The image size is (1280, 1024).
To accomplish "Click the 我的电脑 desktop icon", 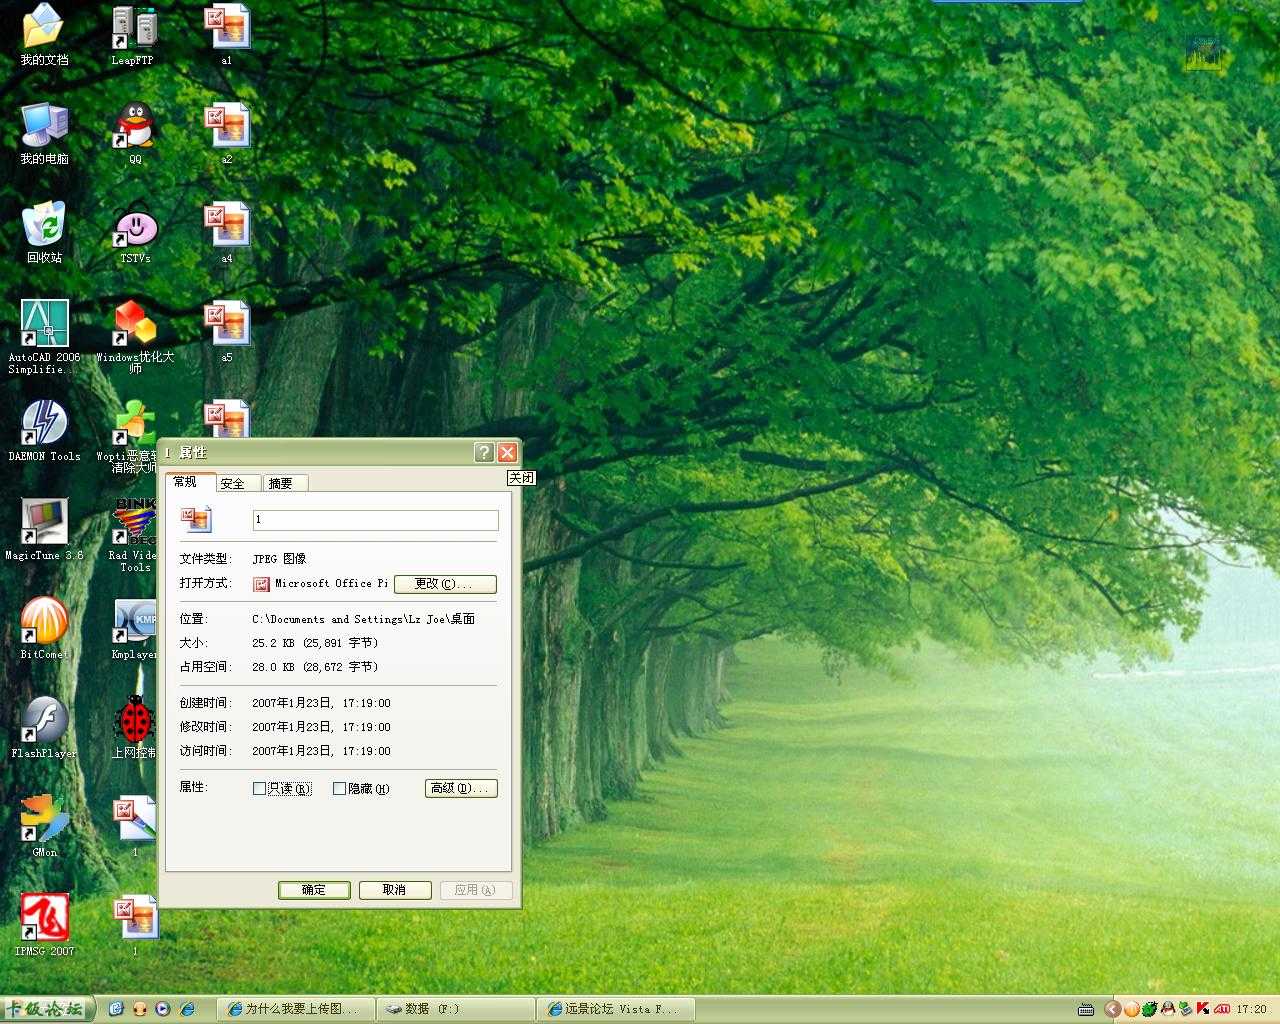I will click(x=44, y=133).
